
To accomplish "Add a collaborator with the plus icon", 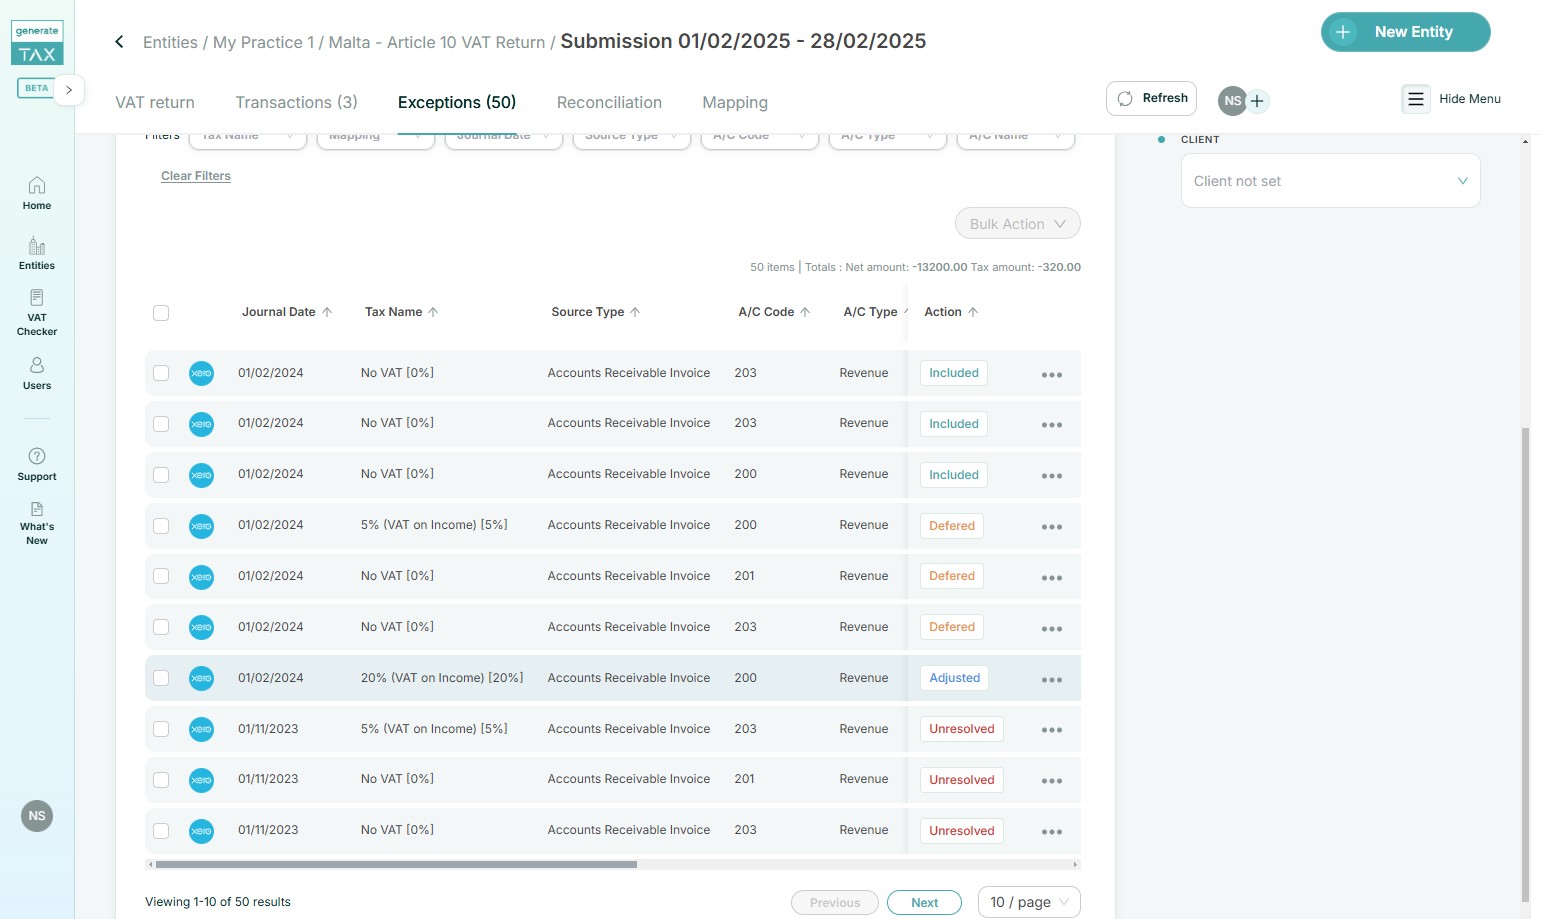I will (1258, 101).
